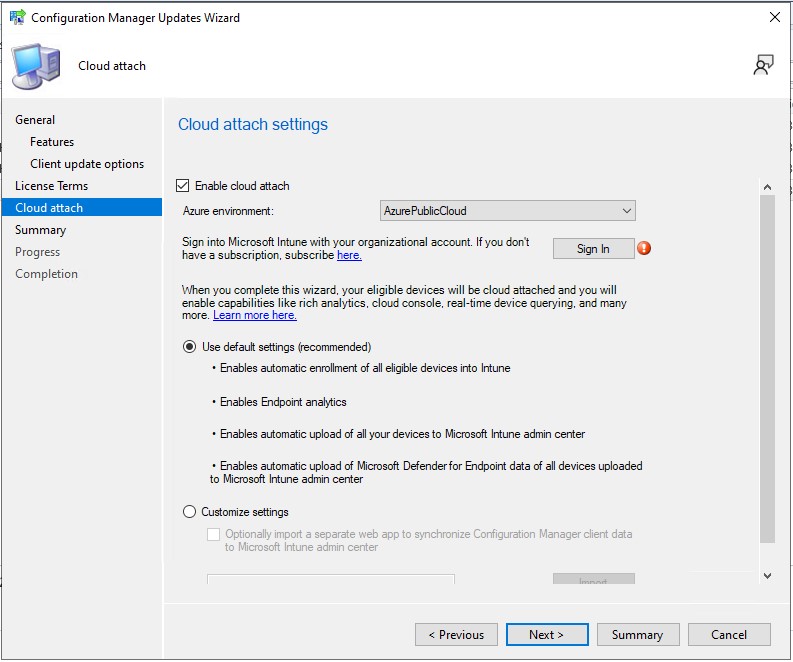Click the Next button
793x662 pixels.
tap(546, 634)
